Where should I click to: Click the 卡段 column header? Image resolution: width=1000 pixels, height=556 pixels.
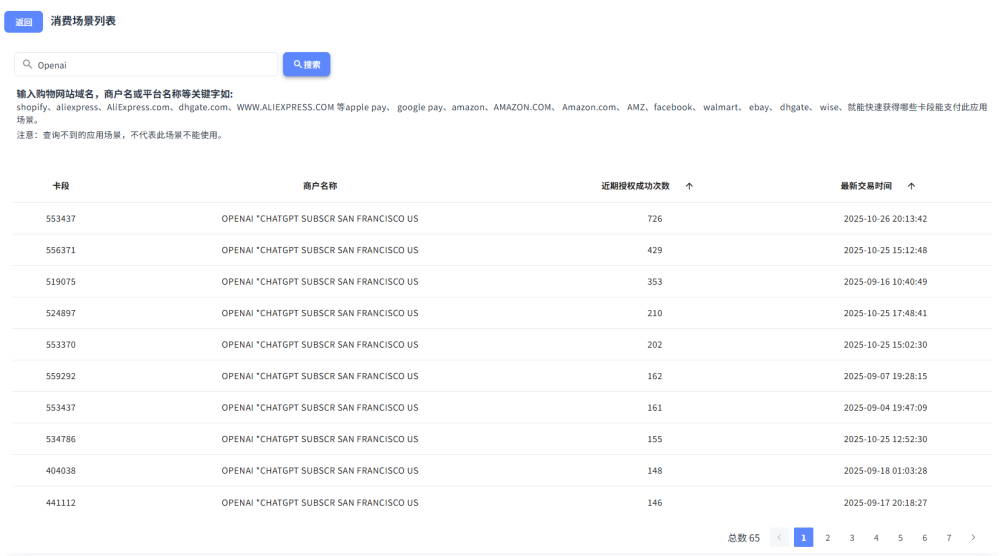(x=61, y=186)
